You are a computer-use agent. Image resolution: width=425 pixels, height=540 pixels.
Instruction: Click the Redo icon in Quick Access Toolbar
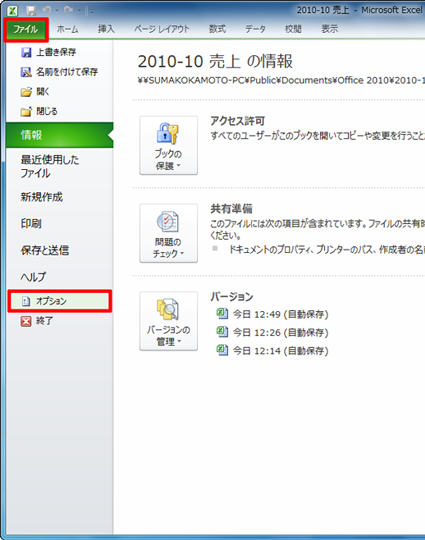click(68, 11)
